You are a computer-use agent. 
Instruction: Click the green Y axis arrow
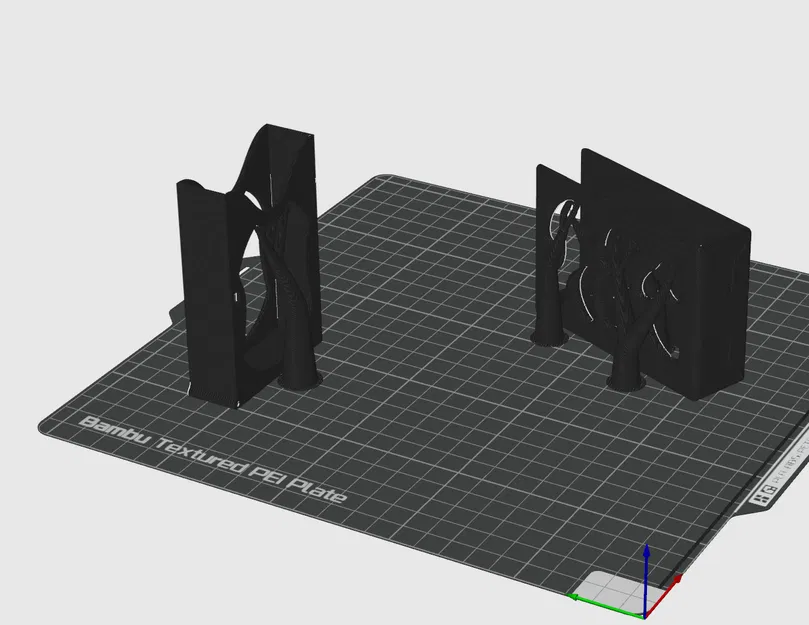pos(606,605)
